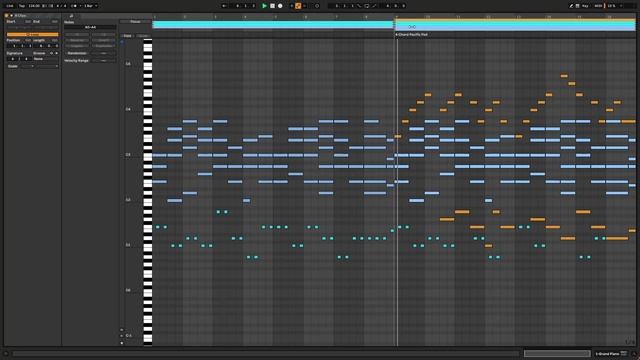This screenshot has width=640, height=360.
Task: Click the device view icon beside 1-Grand Piano
Action: pos(624,353)
